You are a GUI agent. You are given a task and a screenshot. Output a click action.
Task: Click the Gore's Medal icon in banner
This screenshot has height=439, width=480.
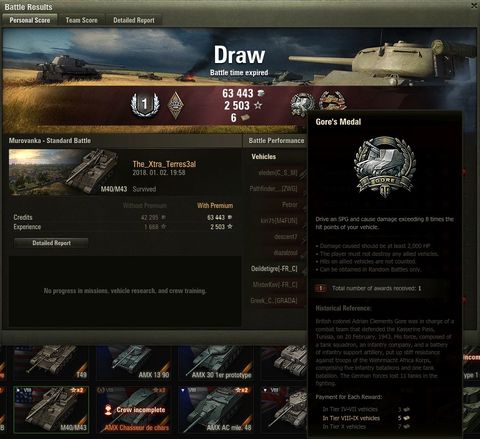coord(302,104)
